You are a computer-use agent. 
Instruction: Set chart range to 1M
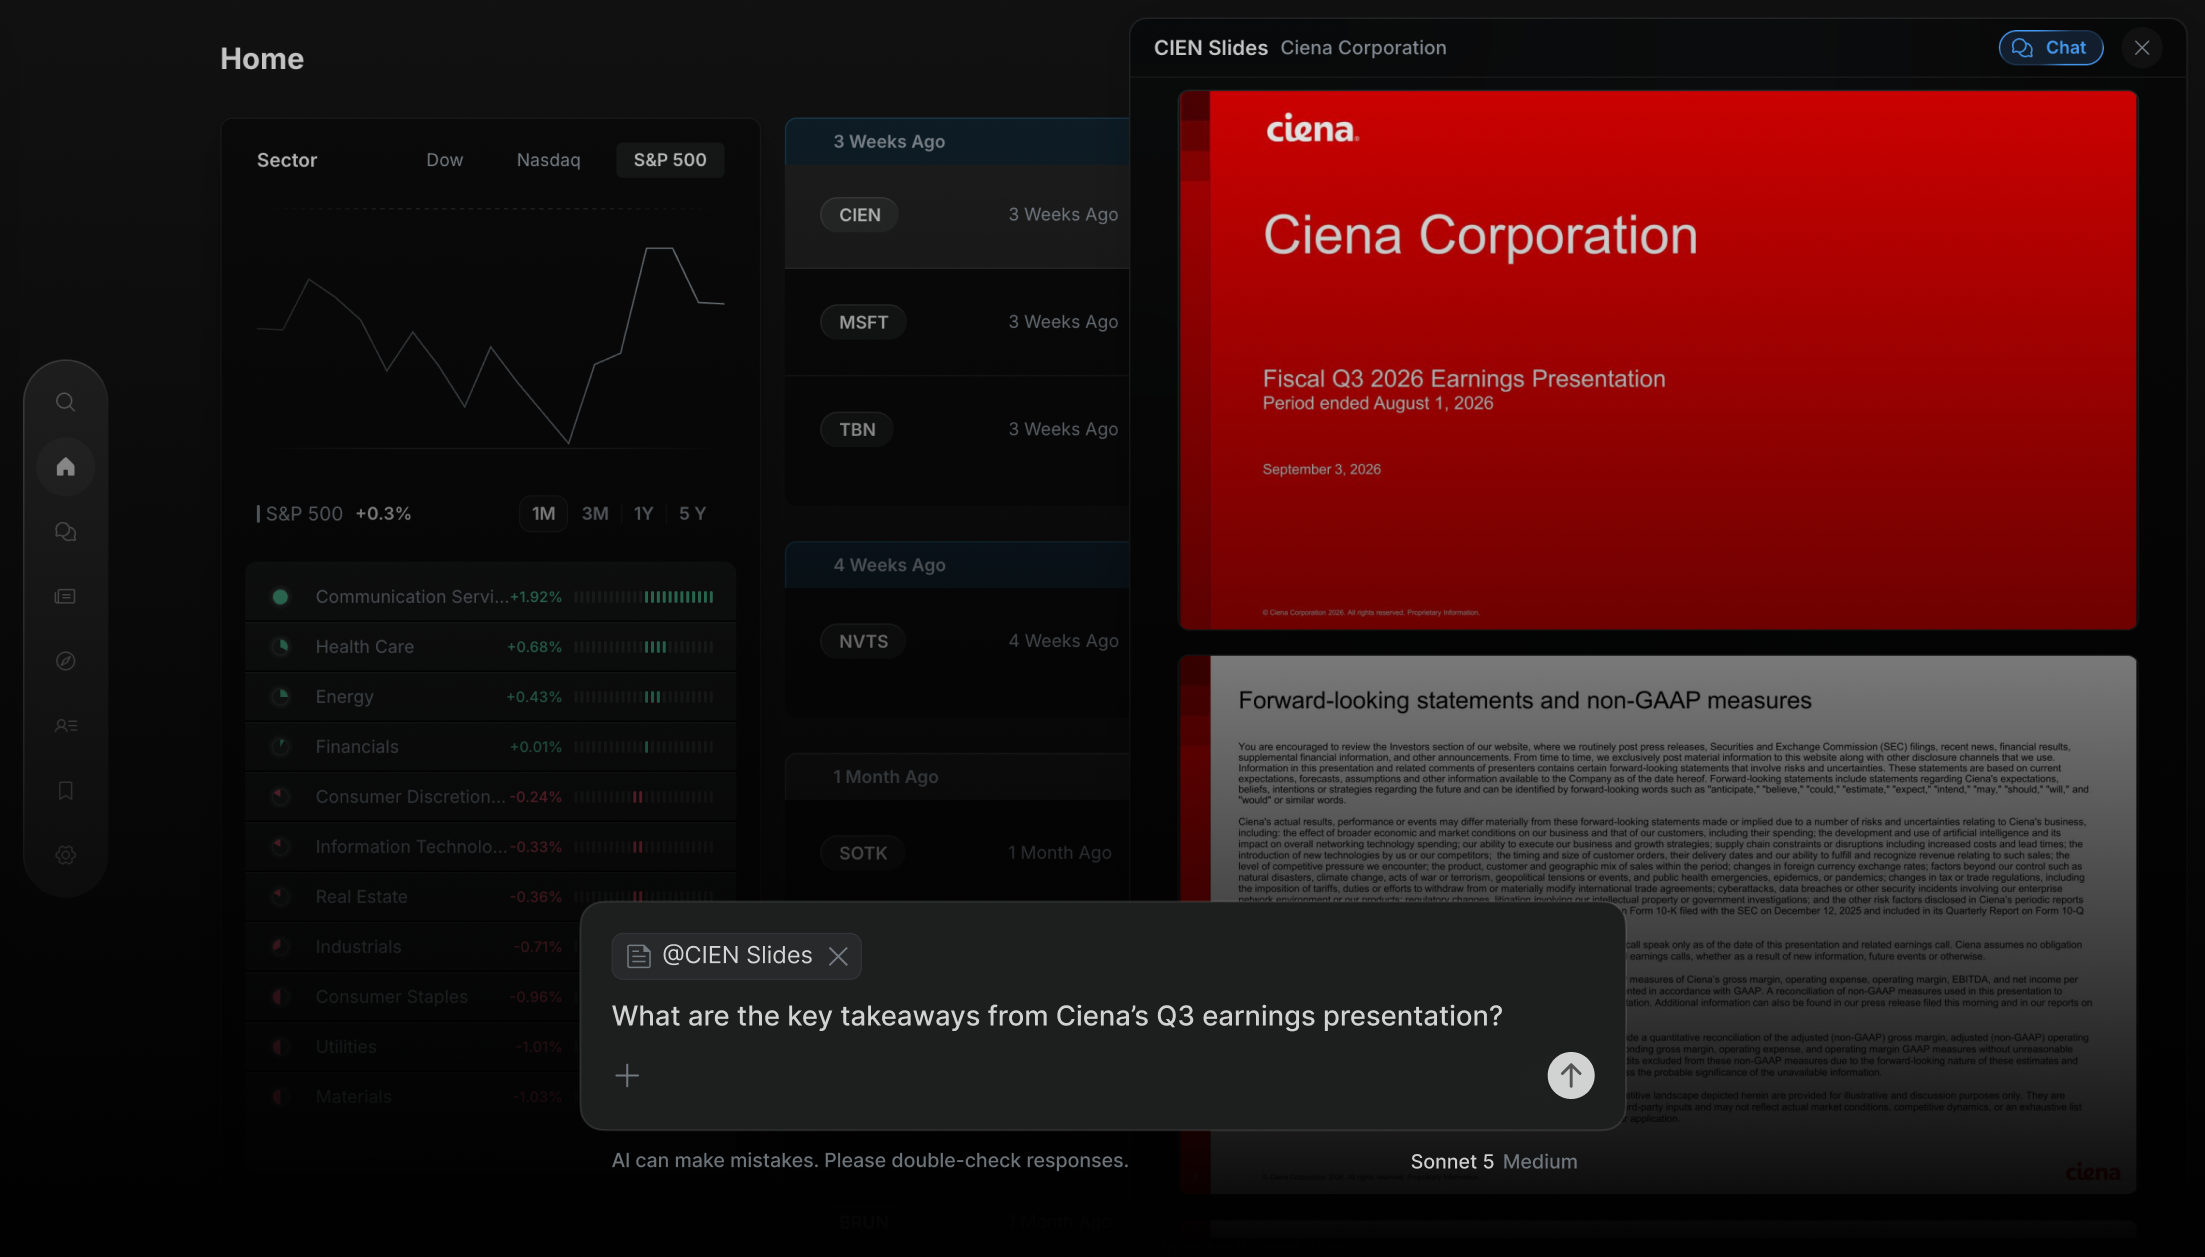click(543, 514)
